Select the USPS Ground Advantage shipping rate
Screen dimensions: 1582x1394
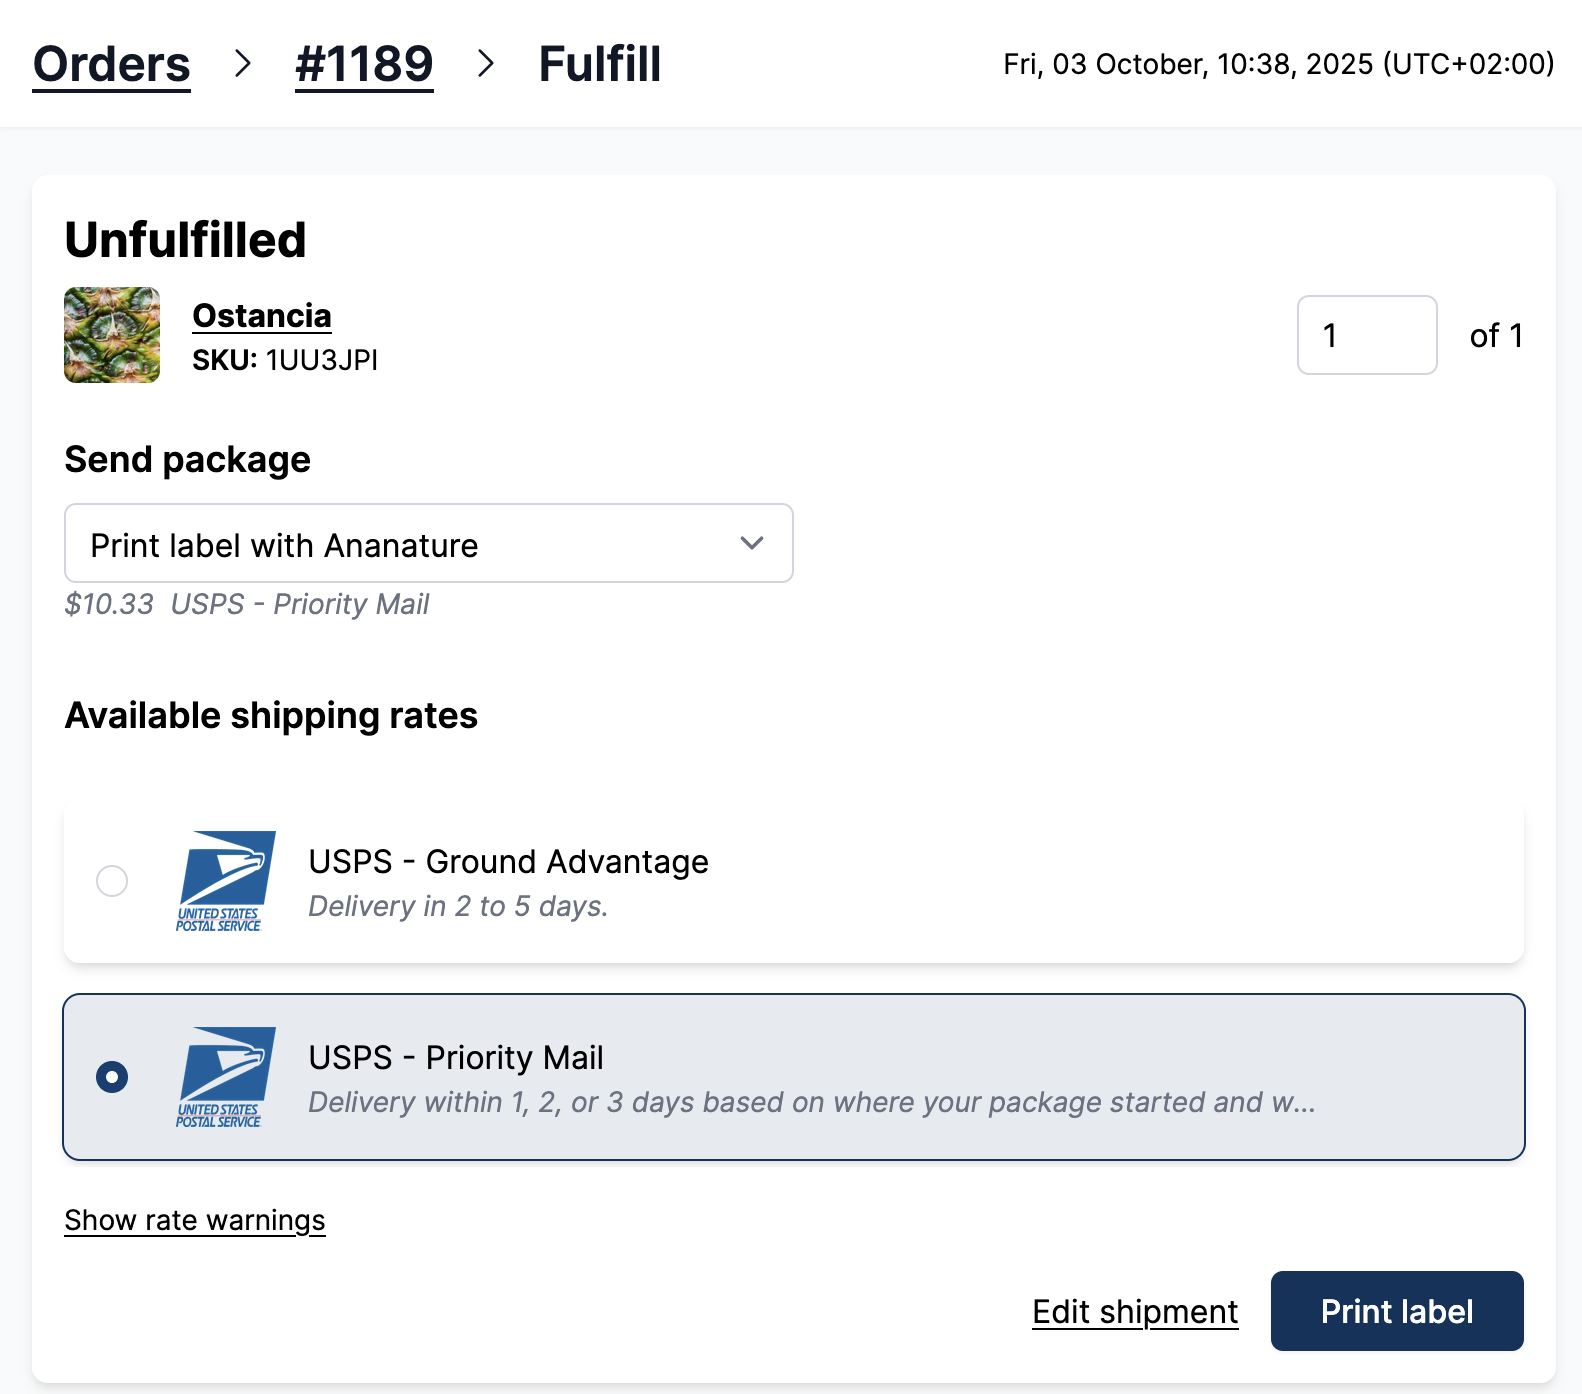click(112, 881)
